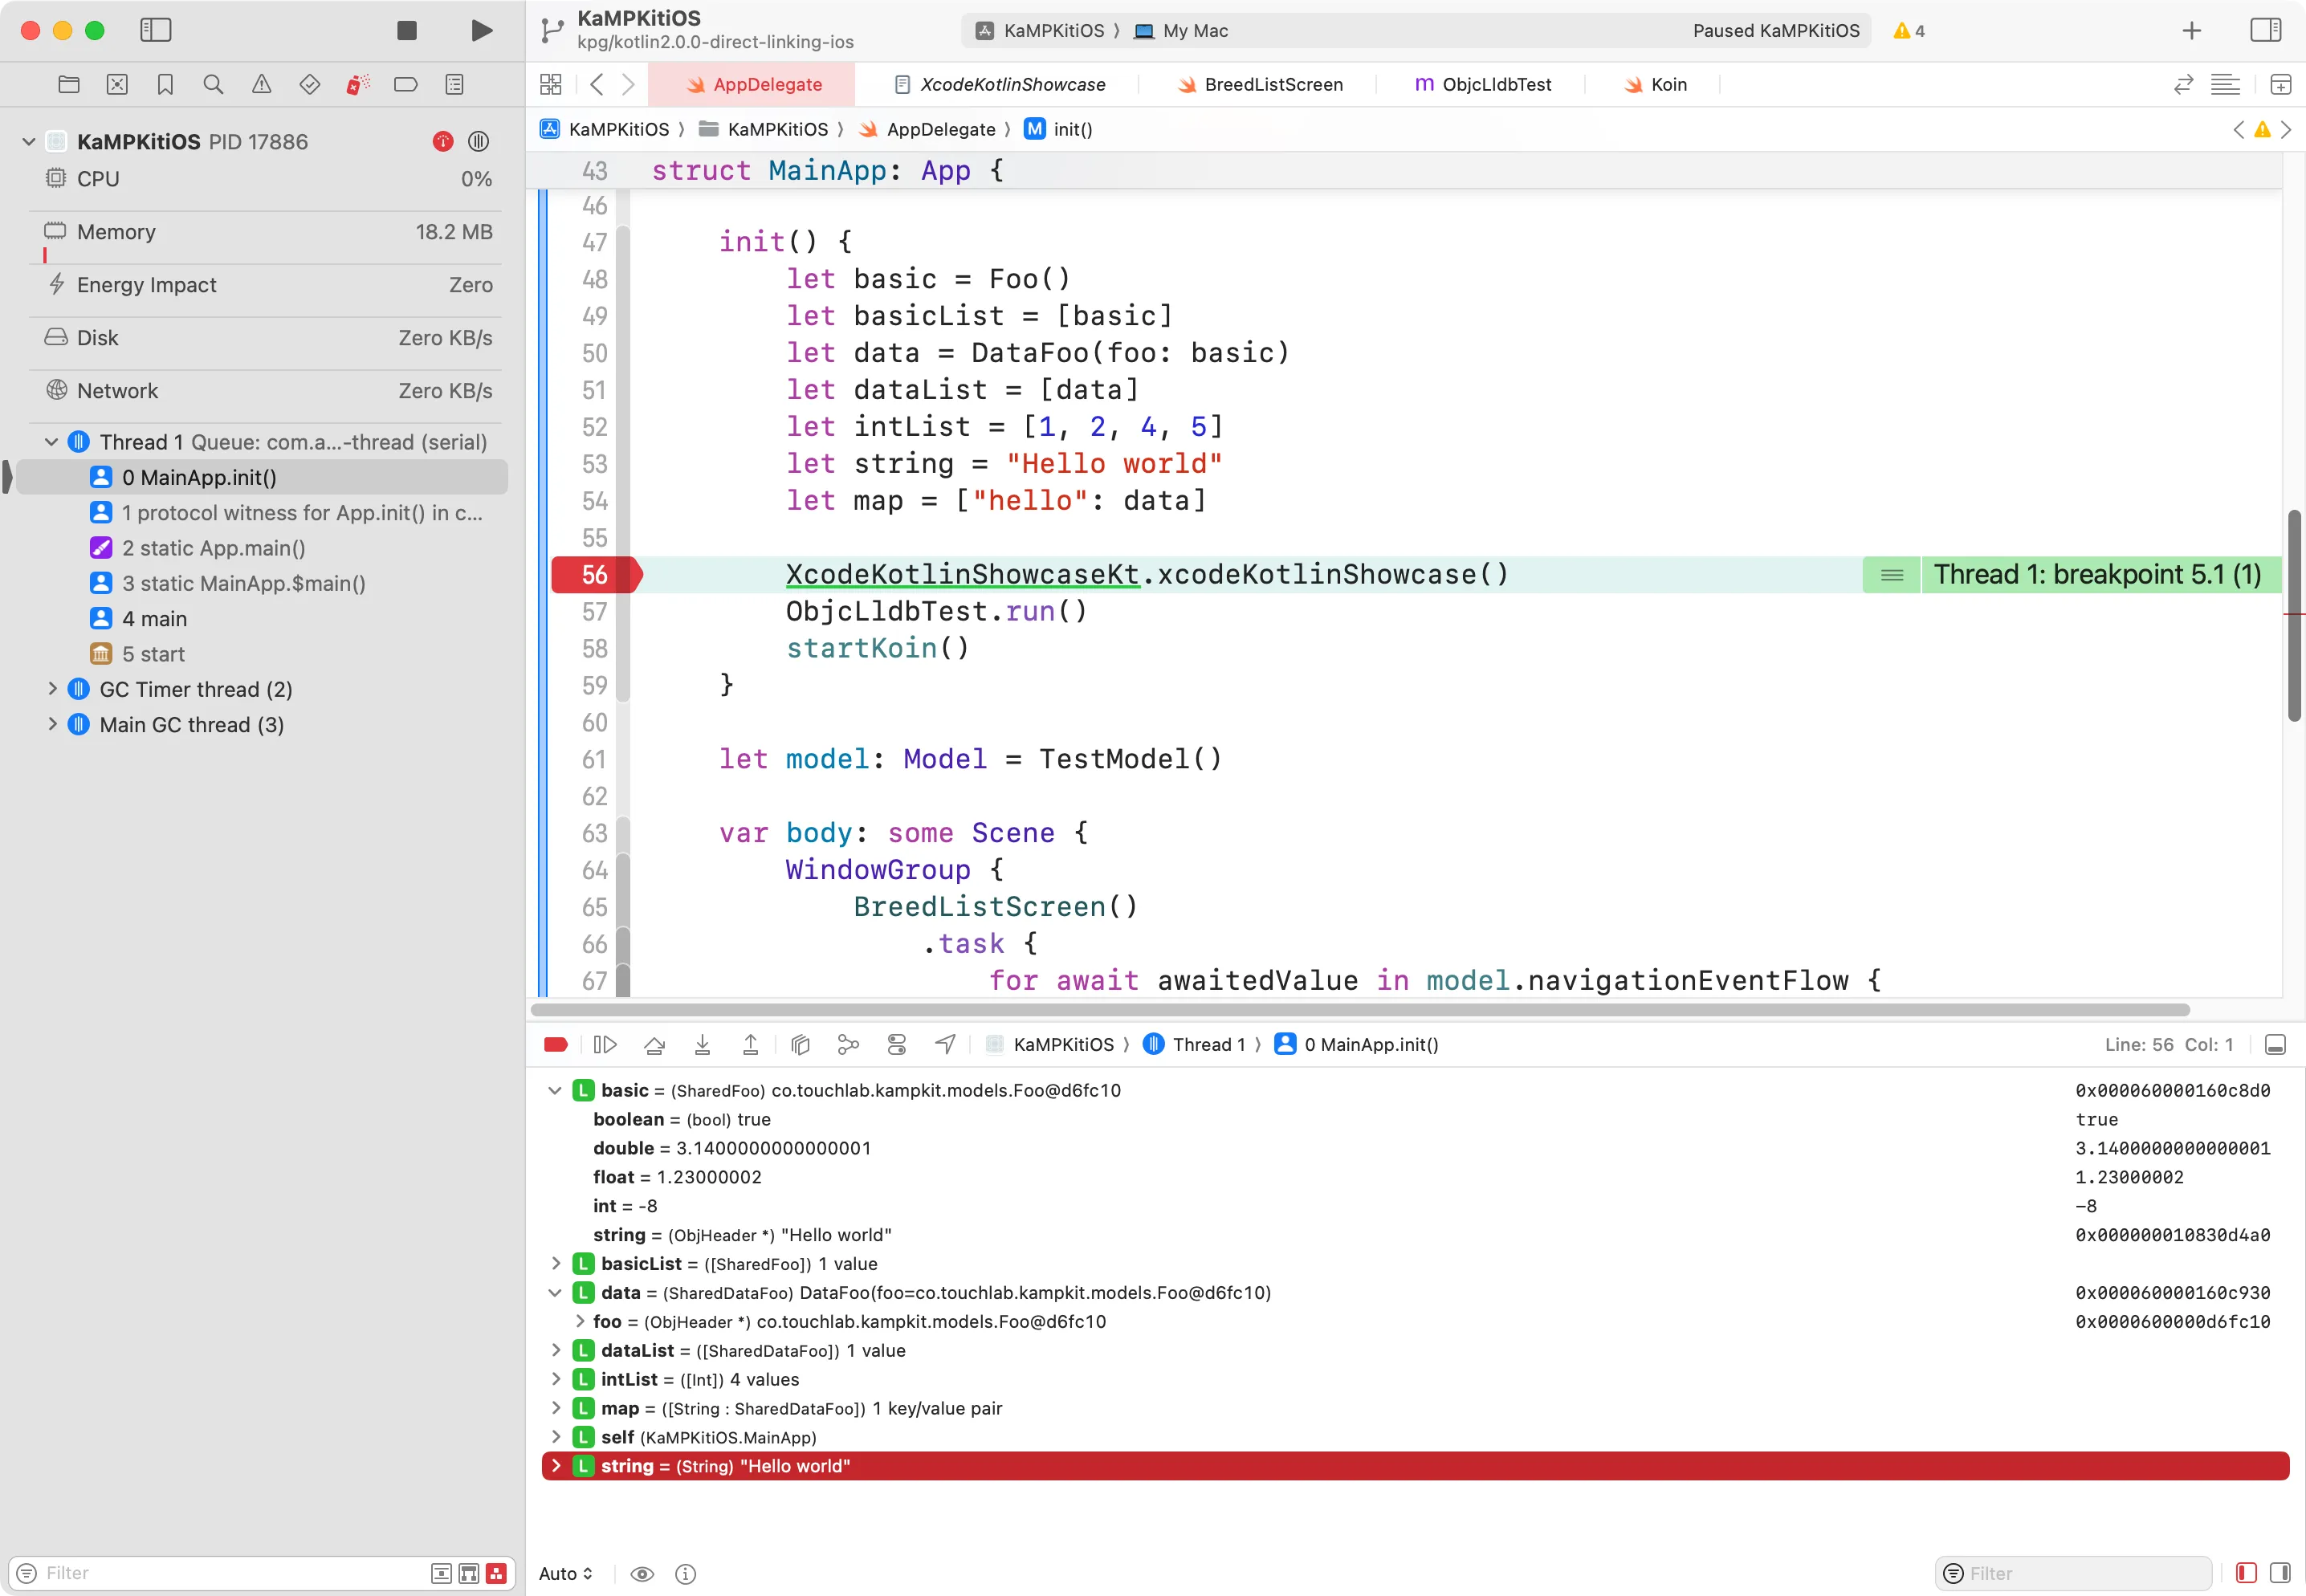Click Continue program execution button
This screenshot has width=2306, height=1596.
605,1044
